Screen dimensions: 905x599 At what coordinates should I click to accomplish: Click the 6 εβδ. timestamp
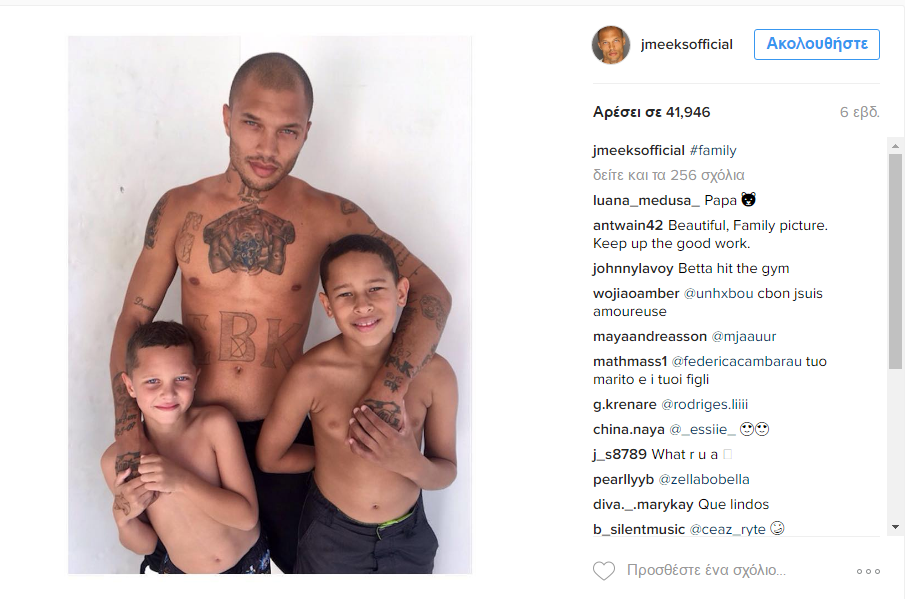[x=859, y=112]
